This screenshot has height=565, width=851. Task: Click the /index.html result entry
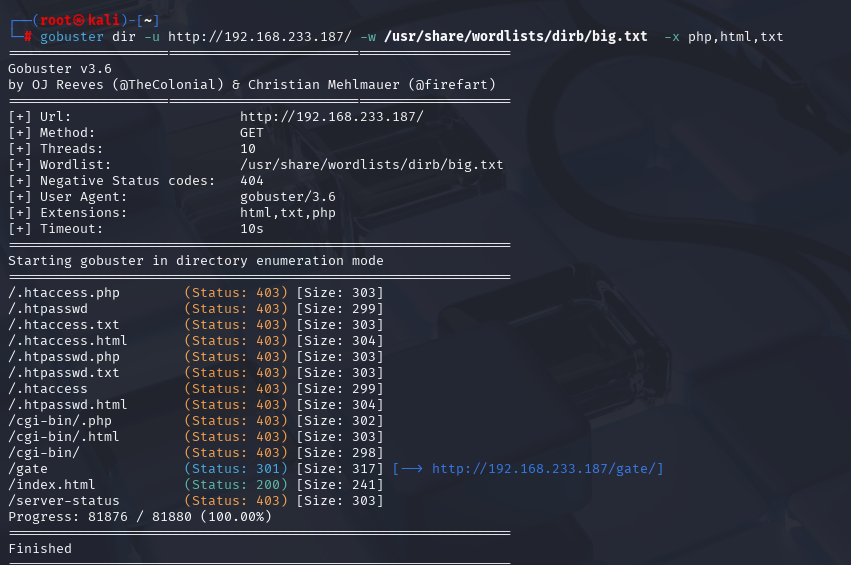(52, 485)
